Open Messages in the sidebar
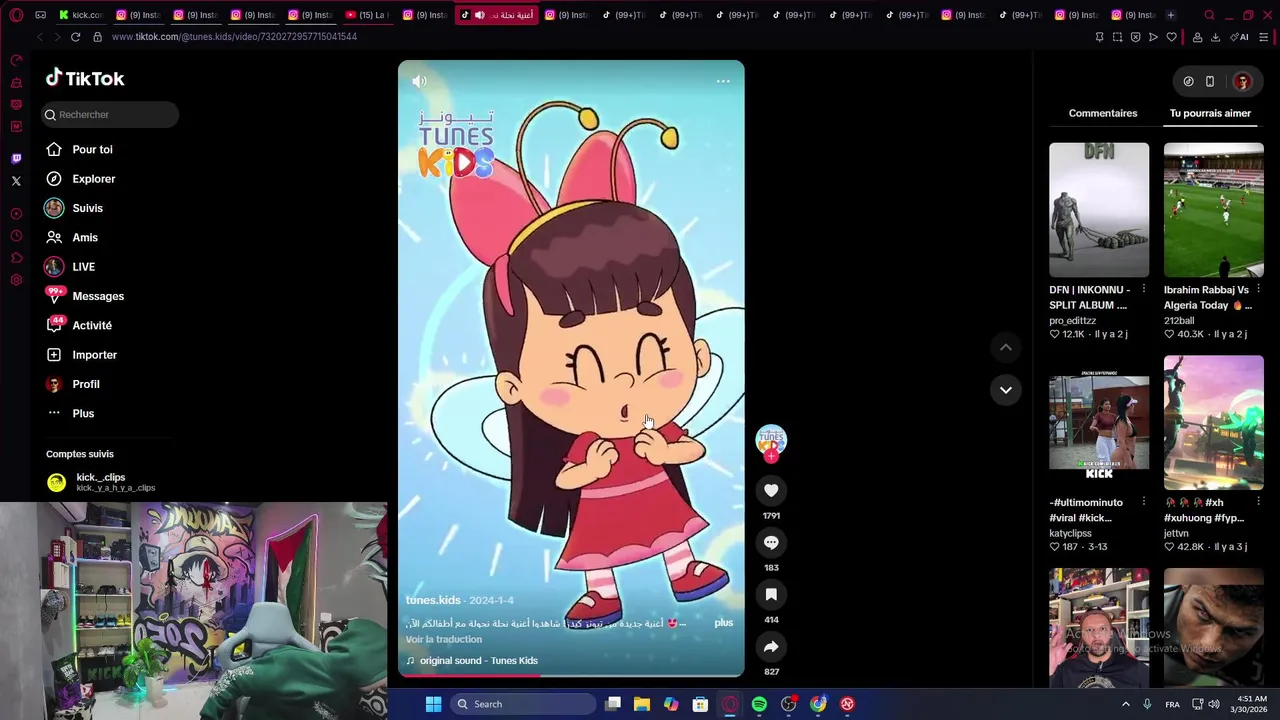 [98, 296]
